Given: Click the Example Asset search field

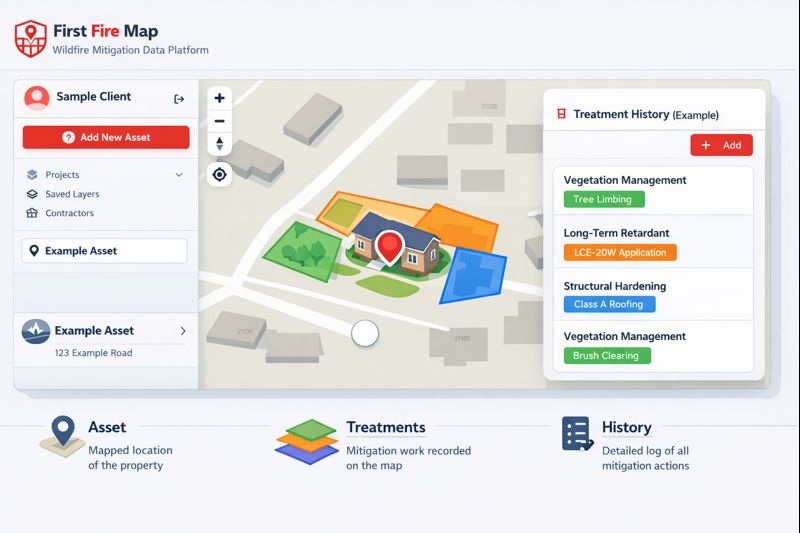Looking at the screenshot, I should pos(104,251).
